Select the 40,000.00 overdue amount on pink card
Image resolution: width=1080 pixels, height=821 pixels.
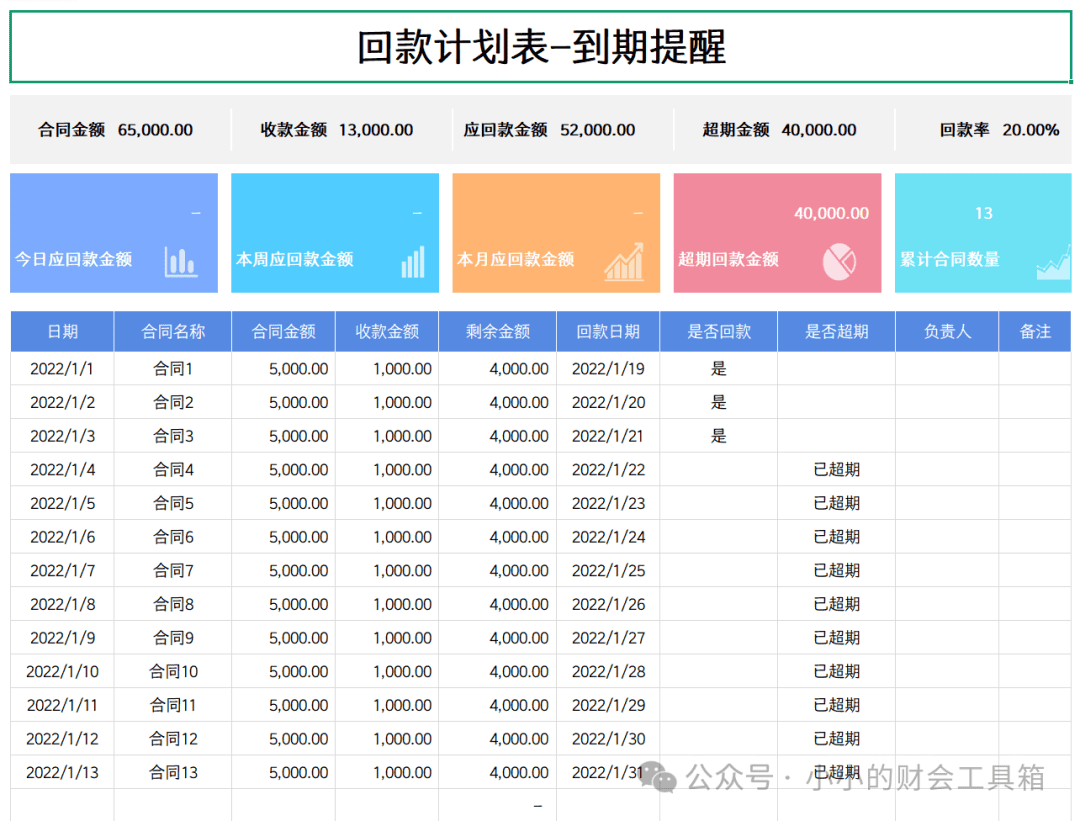(831, 214)
